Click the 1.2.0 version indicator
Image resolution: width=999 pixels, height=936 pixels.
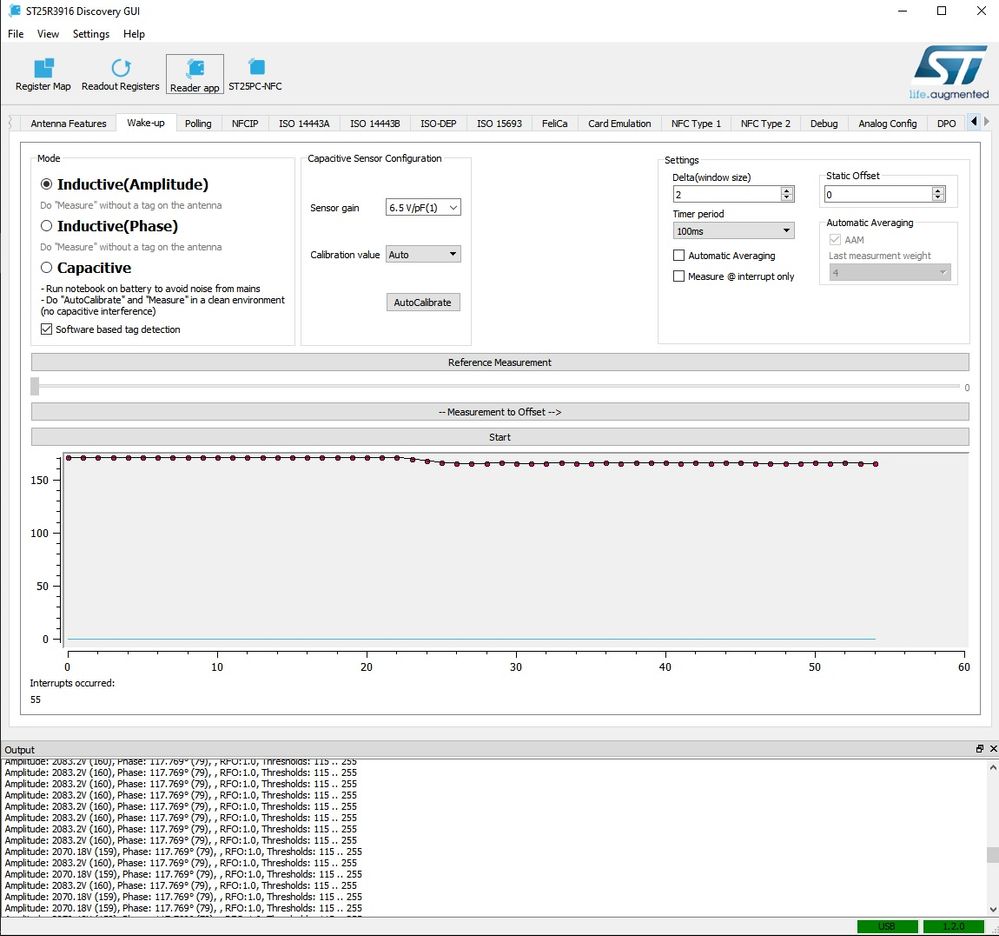click(x=953, y=926)
